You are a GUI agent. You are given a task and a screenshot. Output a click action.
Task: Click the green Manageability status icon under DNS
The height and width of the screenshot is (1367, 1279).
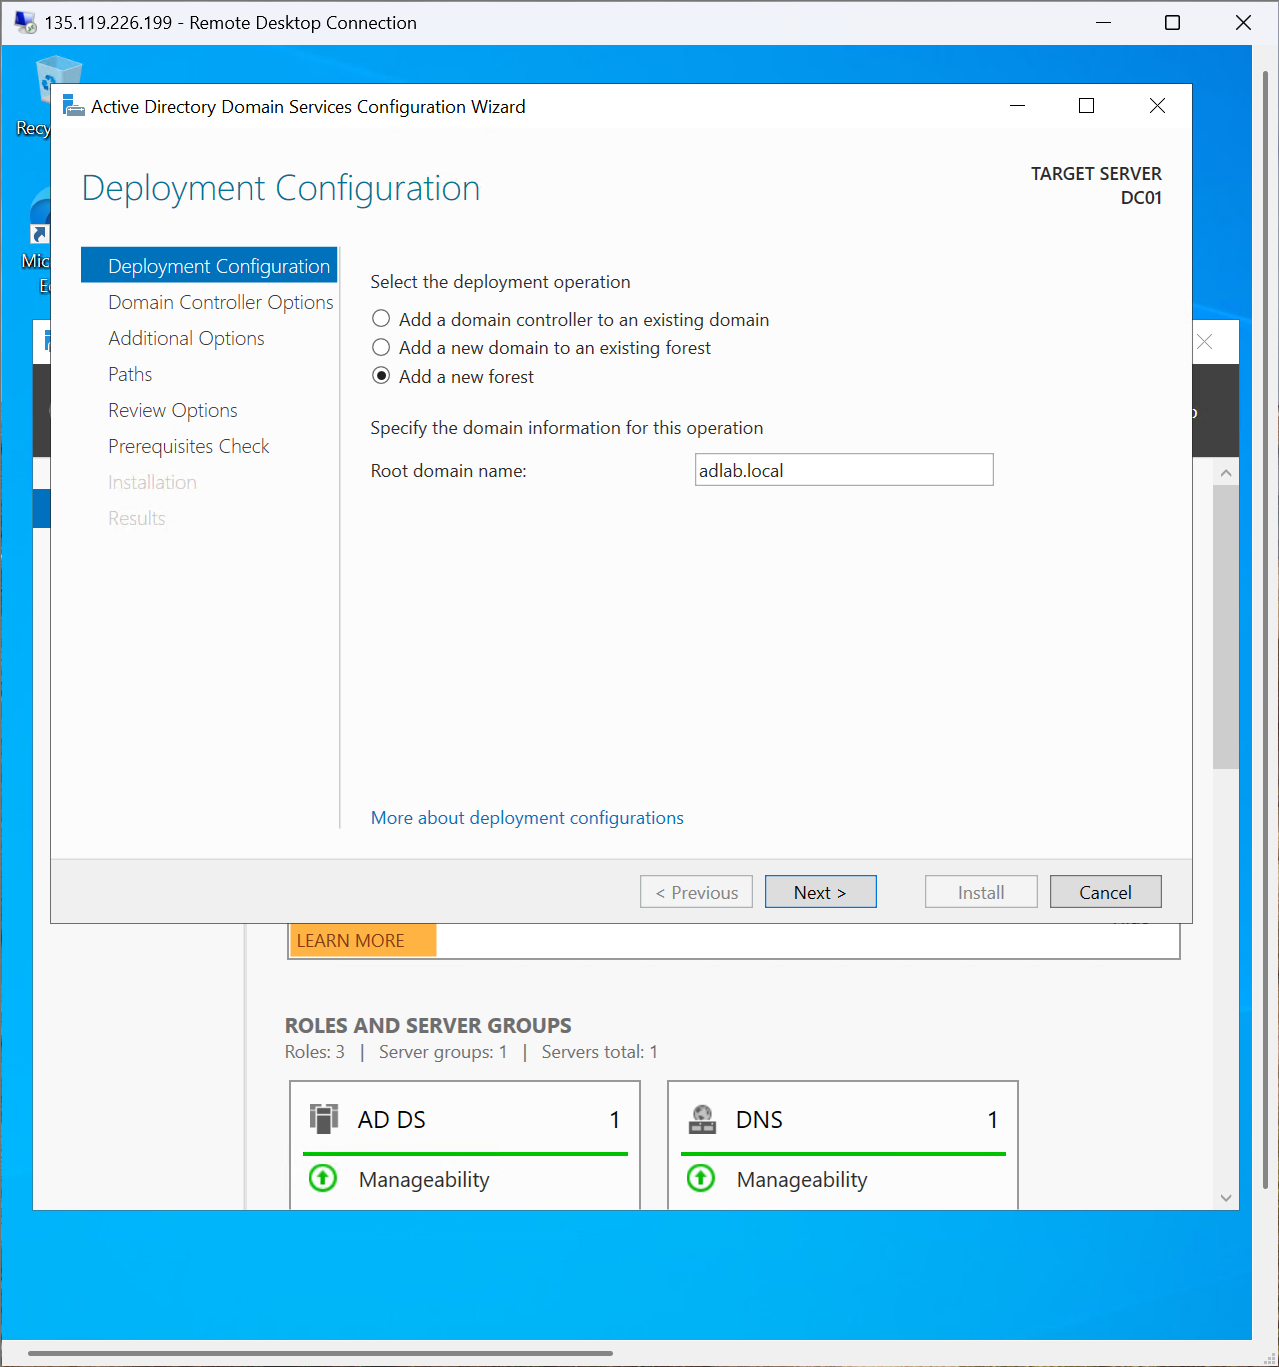click(x=700, y=1179)
